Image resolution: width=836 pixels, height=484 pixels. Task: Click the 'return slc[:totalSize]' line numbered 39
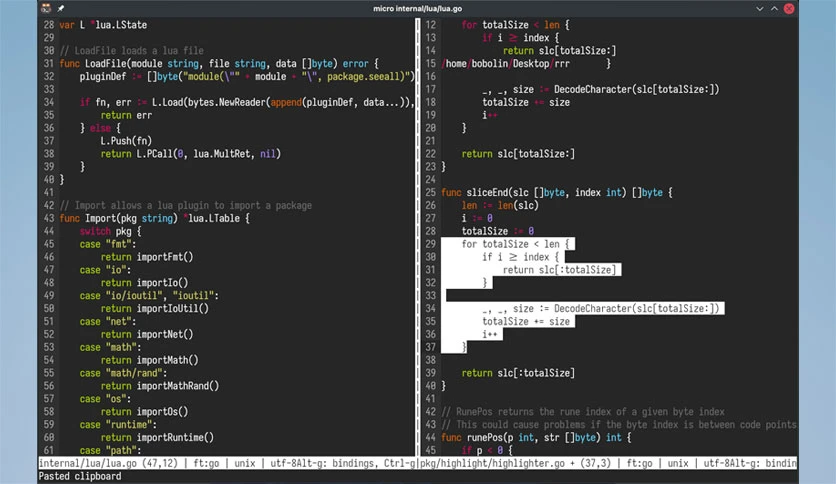pos(518,373)
